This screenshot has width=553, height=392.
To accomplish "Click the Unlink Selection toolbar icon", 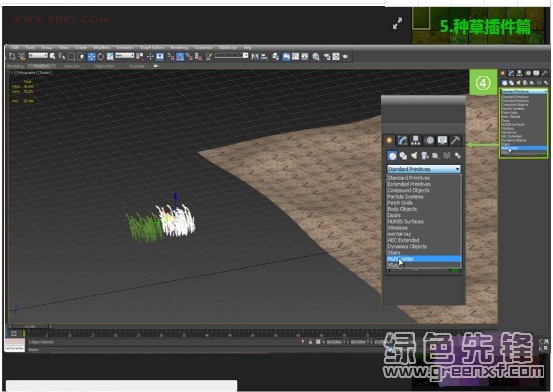I will click(22, 56).
